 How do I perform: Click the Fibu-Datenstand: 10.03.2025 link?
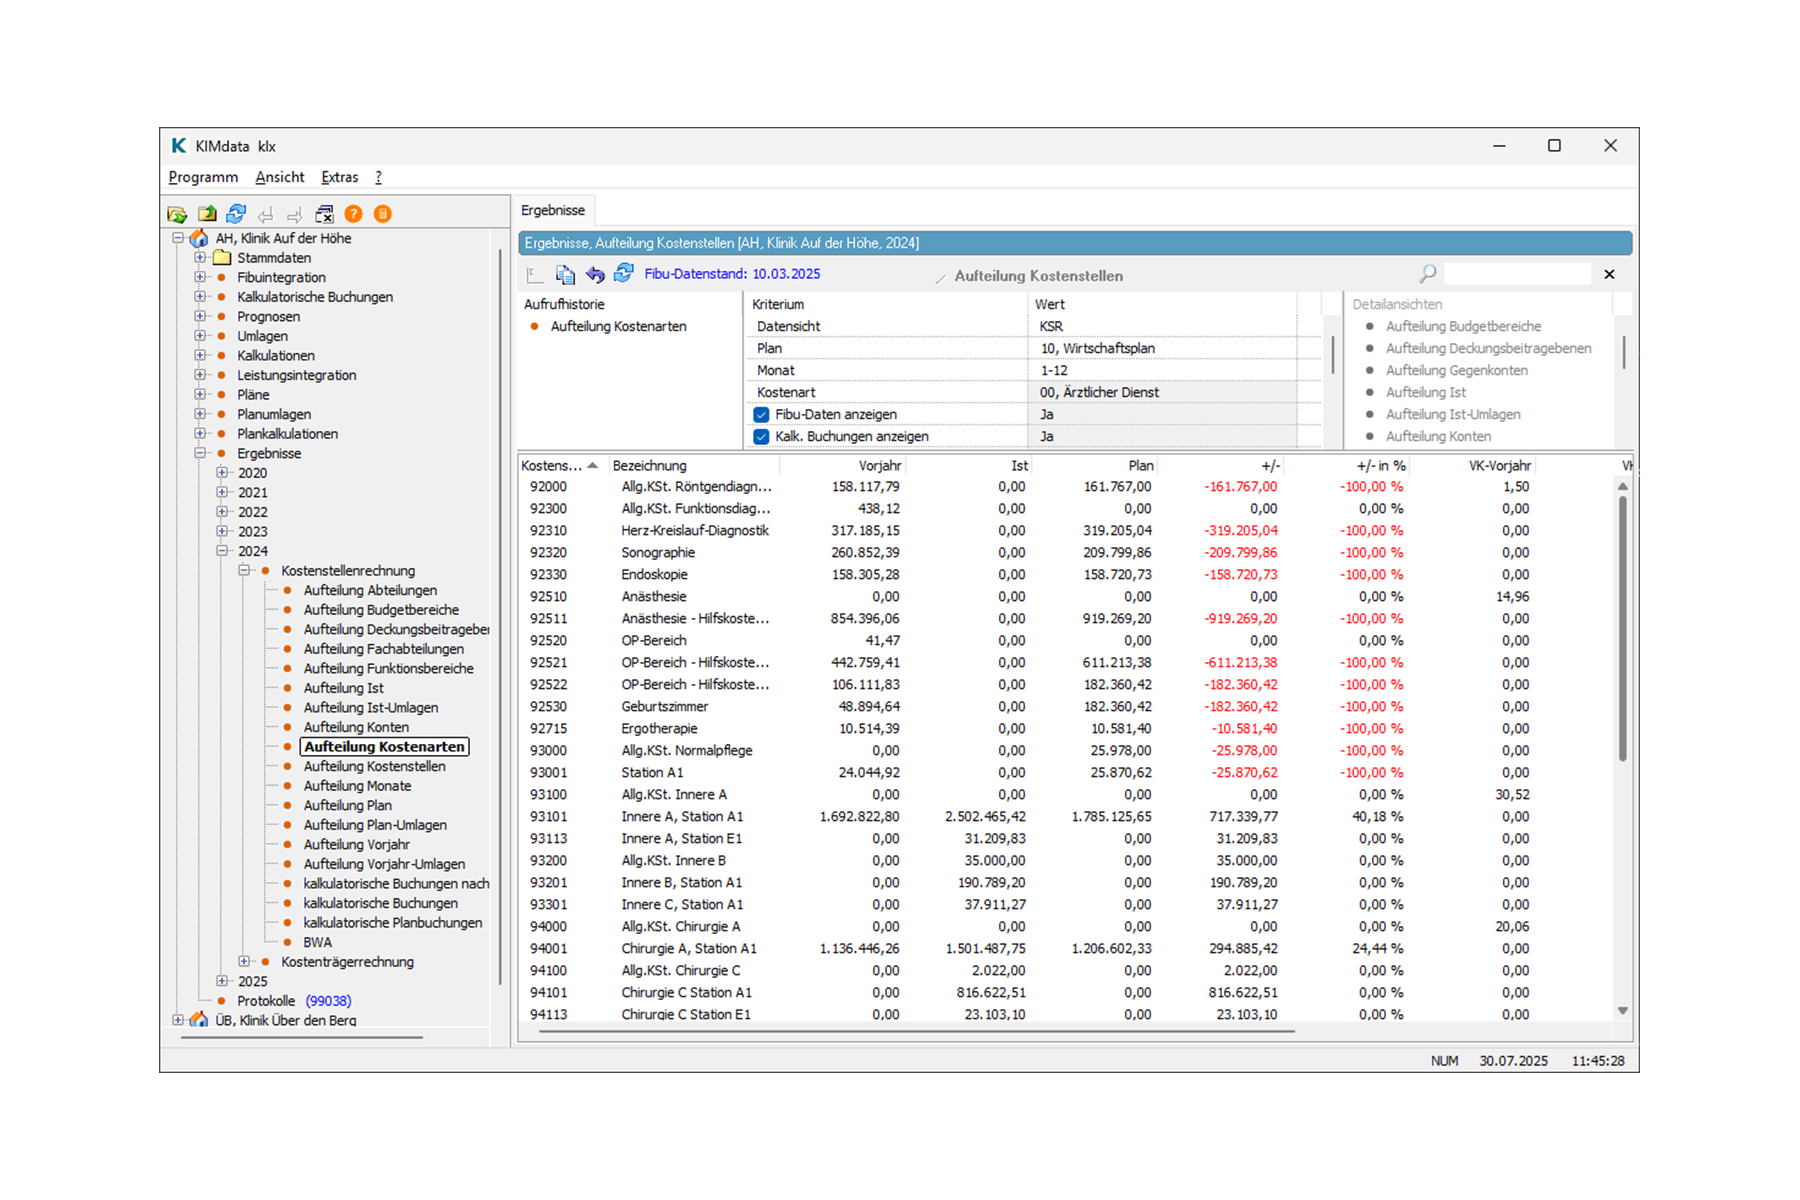pos(732,274)
